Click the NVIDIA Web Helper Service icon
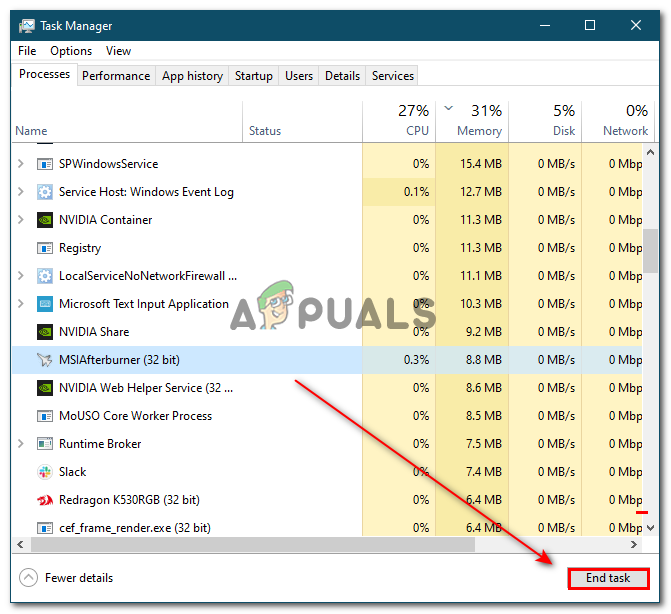The image size is (671, 614). pyautogui.click(x=45, y=388)
